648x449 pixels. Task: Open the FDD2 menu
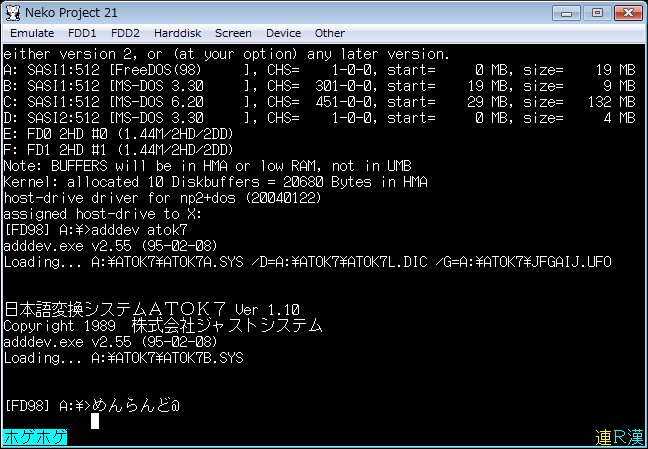(125, 33)
